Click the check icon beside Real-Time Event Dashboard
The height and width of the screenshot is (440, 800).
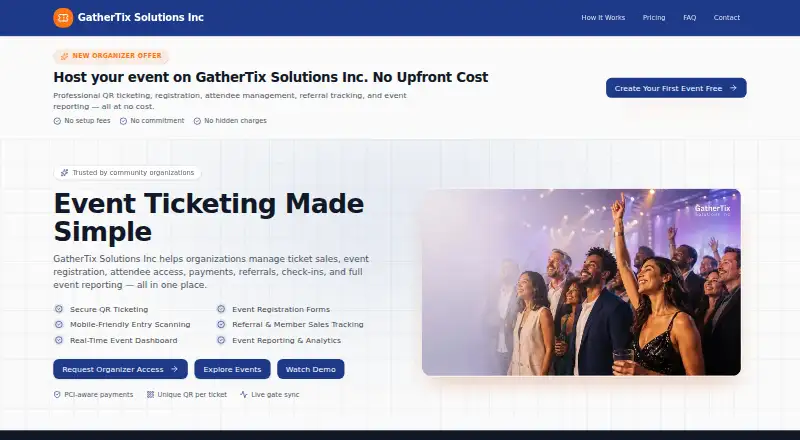(59, 340)
